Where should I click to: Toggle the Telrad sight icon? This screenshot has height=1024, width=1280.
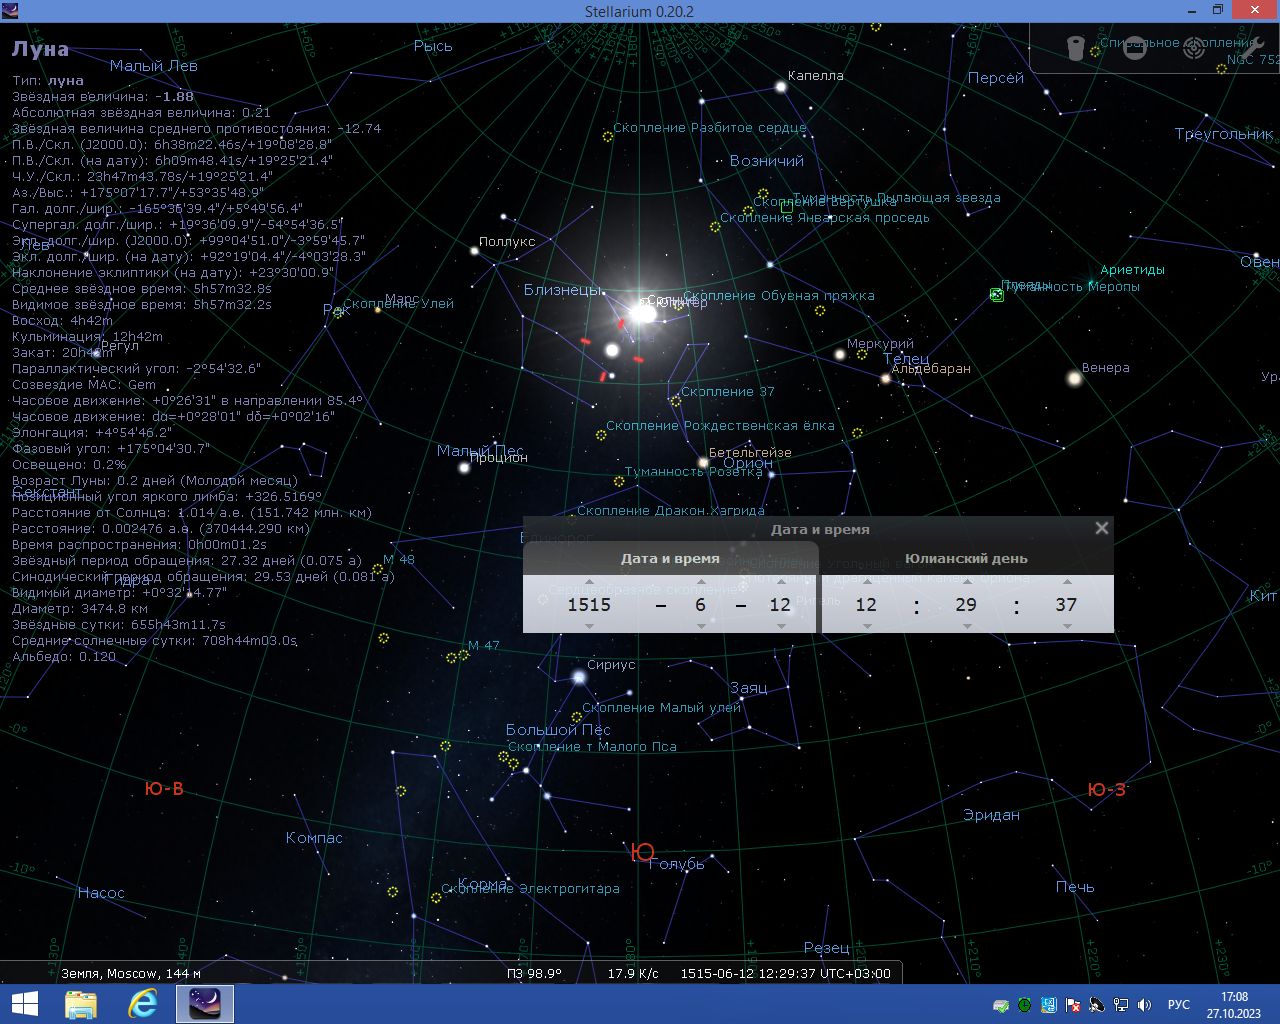1194,48
